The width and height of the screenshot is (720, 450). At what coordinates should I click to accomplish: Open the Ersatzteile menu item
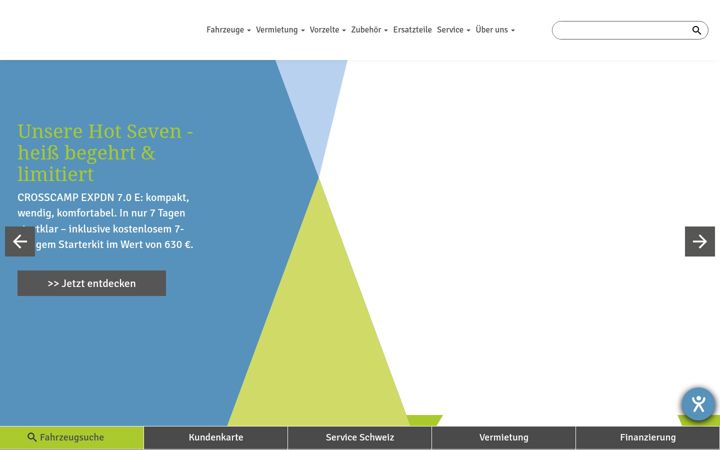click(x=412, y=30)
